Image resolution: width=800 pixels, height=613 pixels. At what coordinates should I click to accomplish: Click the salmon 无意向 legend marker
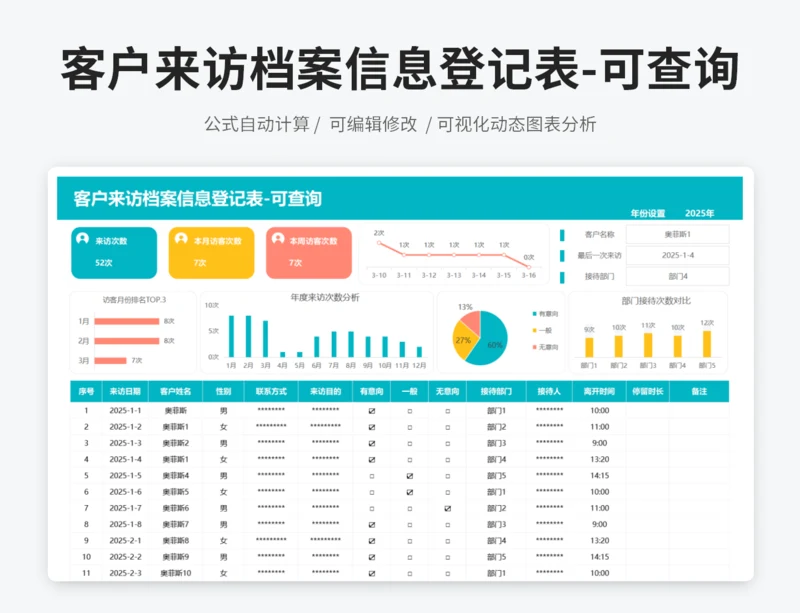534,347
